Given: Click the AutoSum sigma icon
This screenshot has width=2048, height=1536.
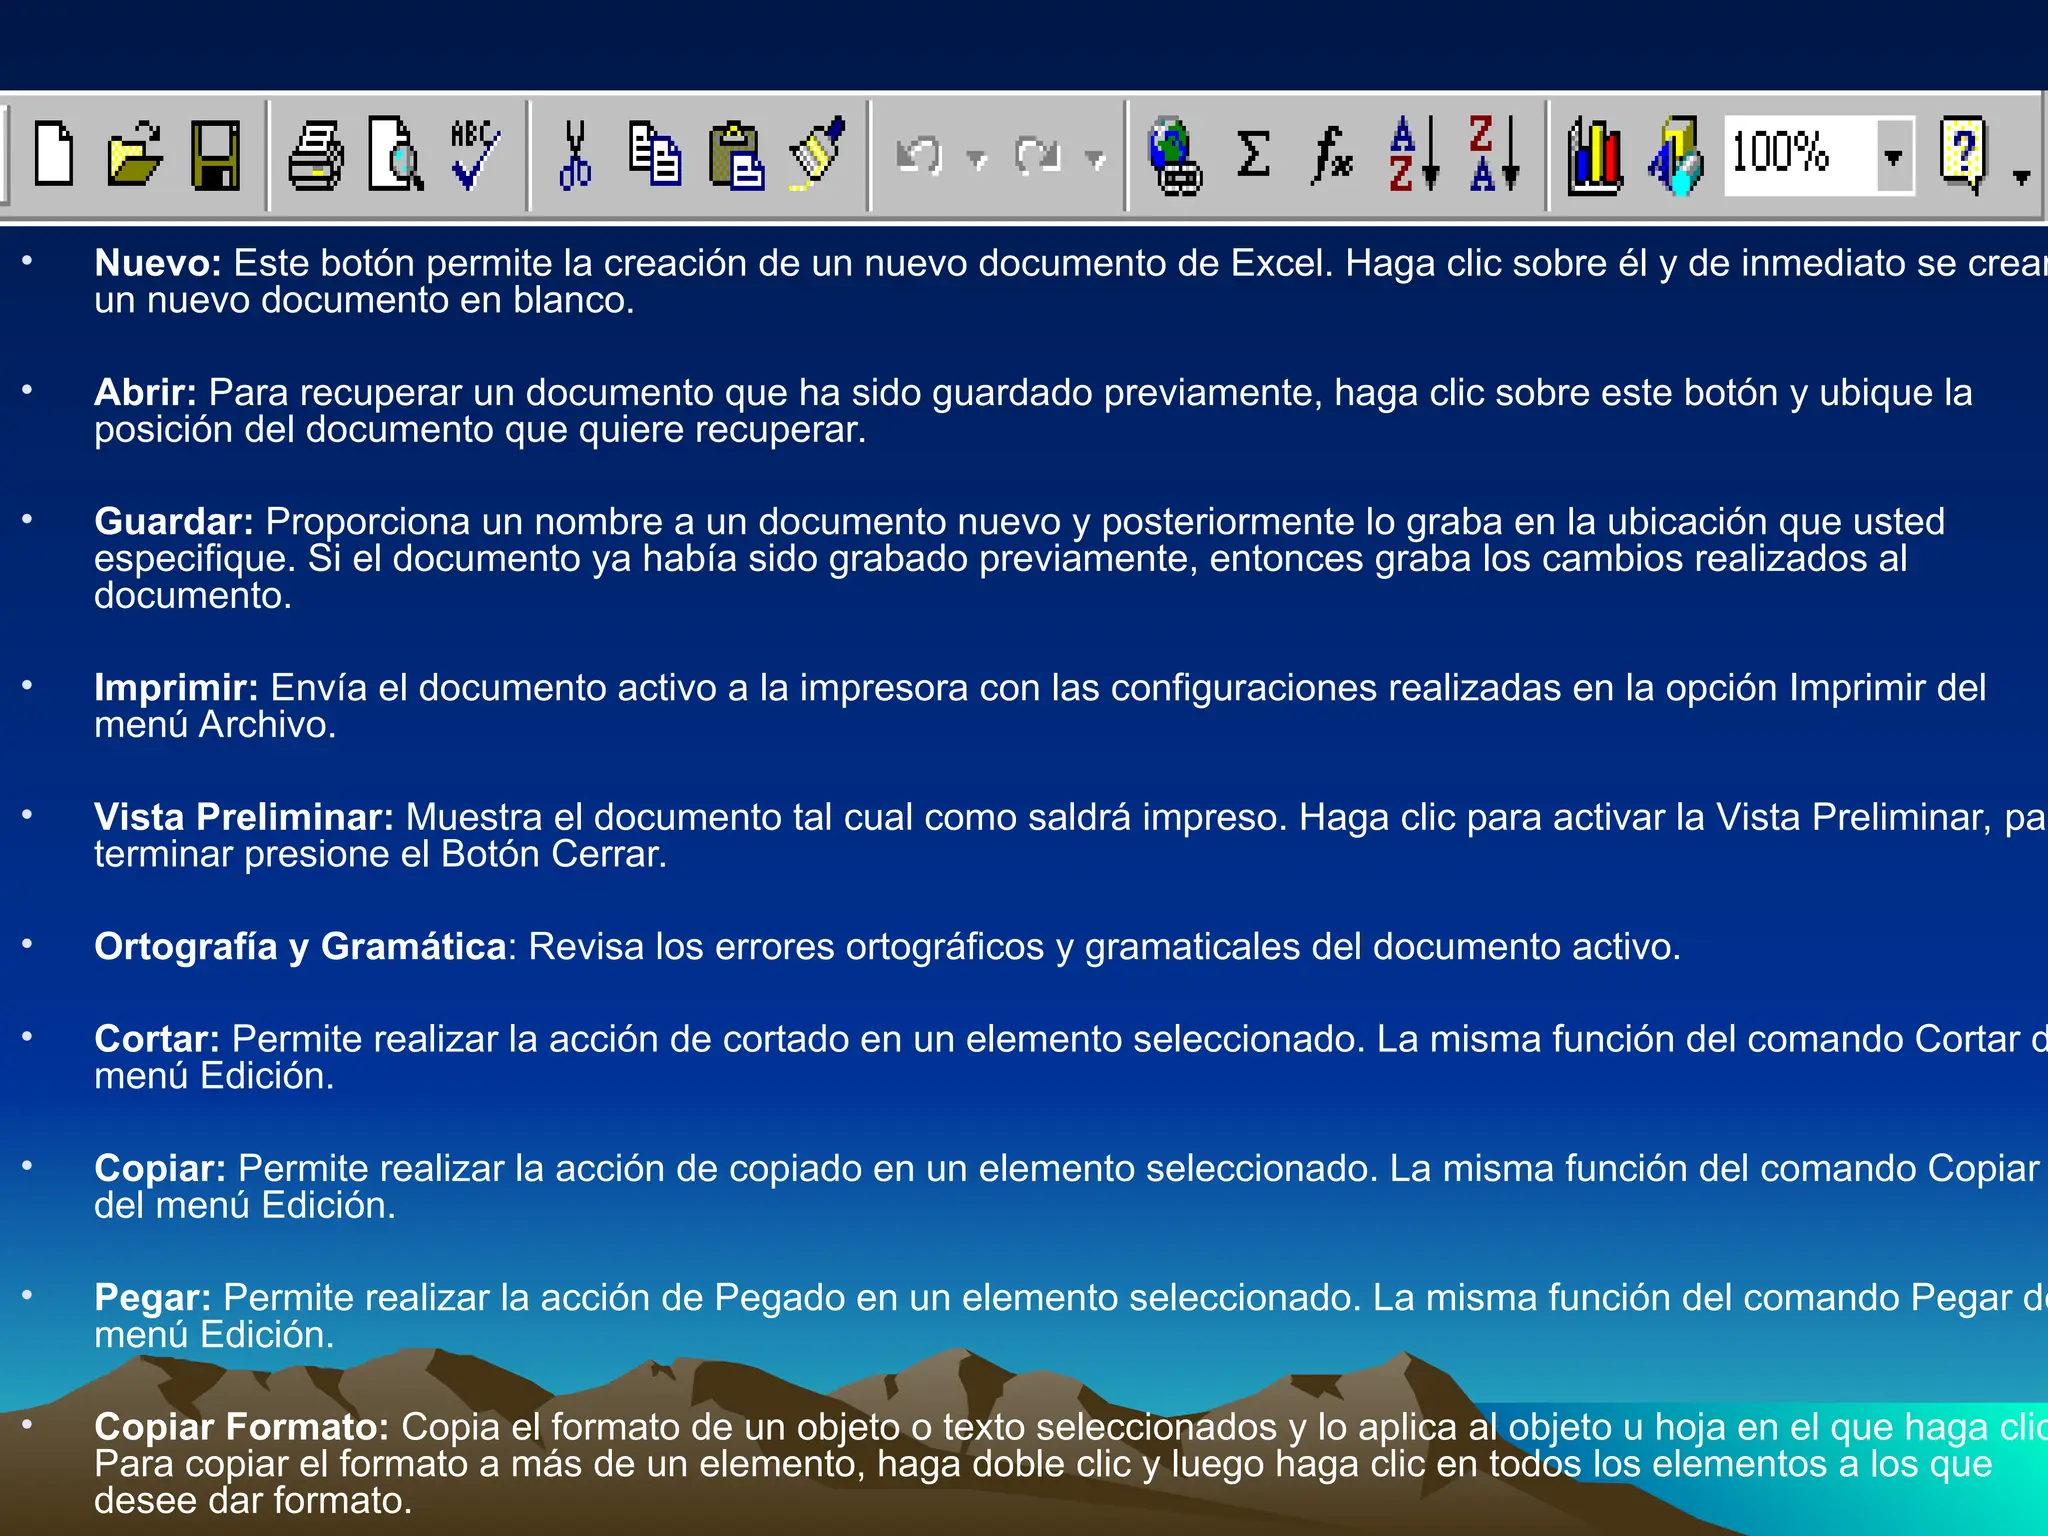Looking at the screenshot, I should 1253,155.
